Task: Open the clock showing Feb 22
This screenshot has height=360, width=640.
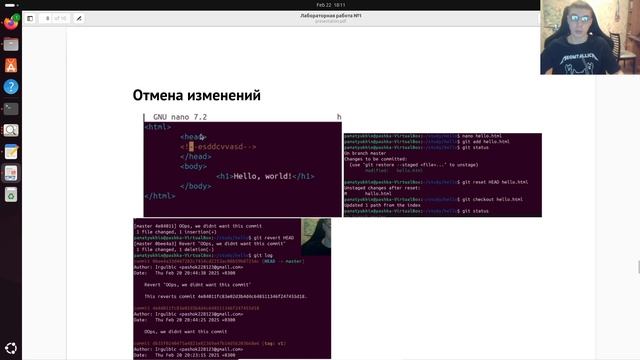Action: click(331, 5)
